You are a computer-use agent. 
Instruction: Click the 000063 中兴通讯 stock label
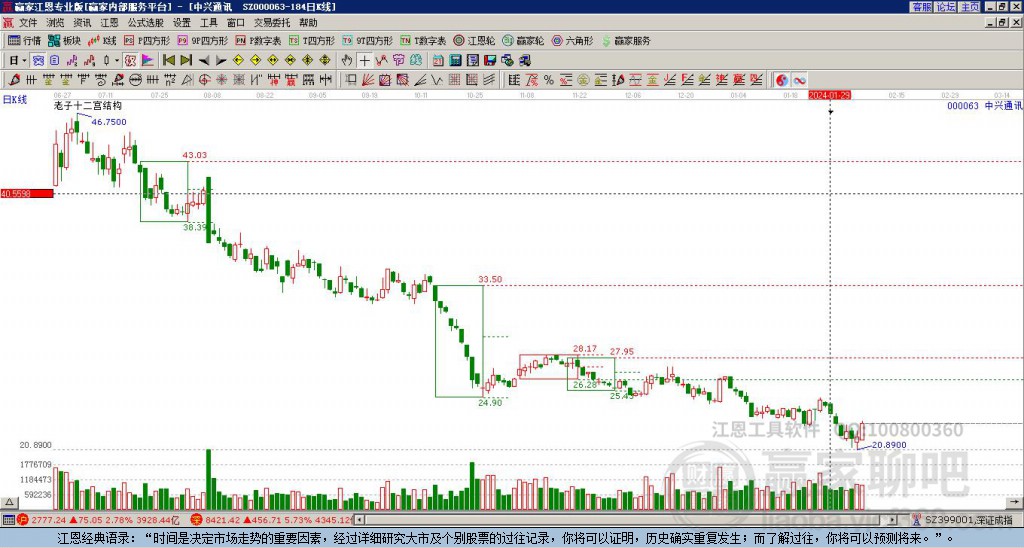click(x=984, y=106)
